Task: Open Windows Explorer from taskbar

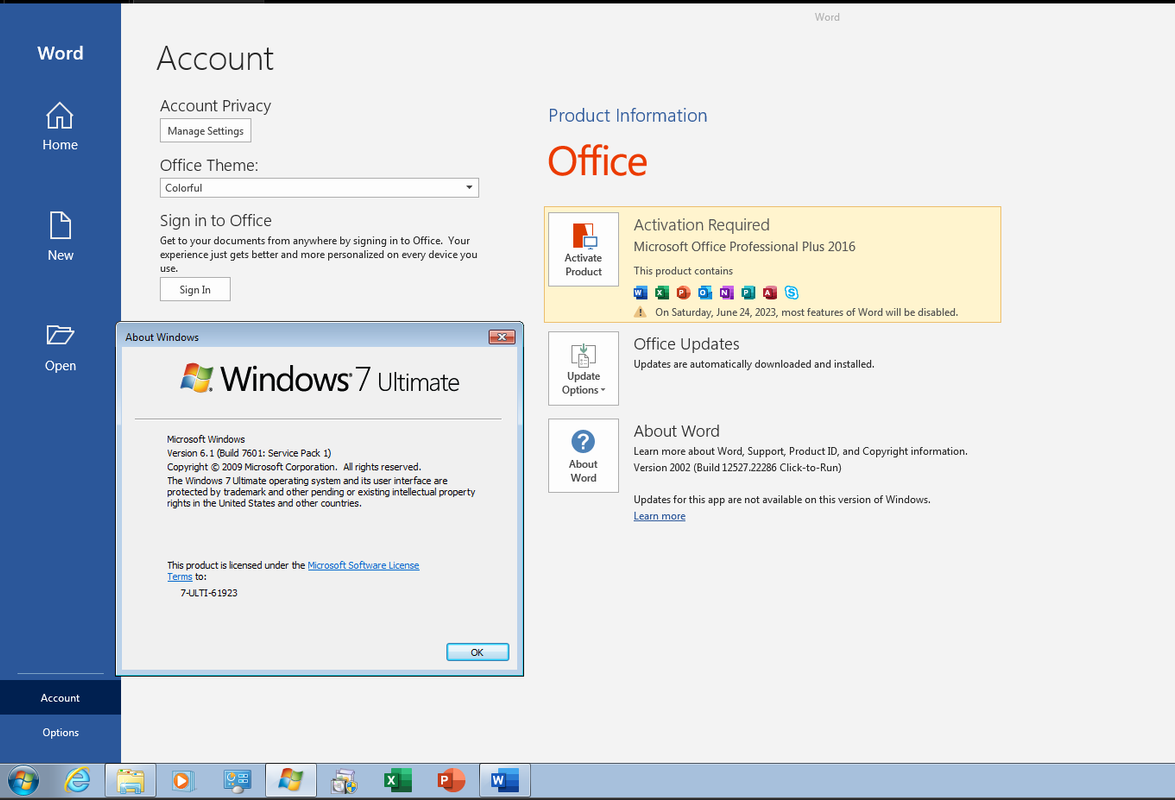Action: coord(130,781)
